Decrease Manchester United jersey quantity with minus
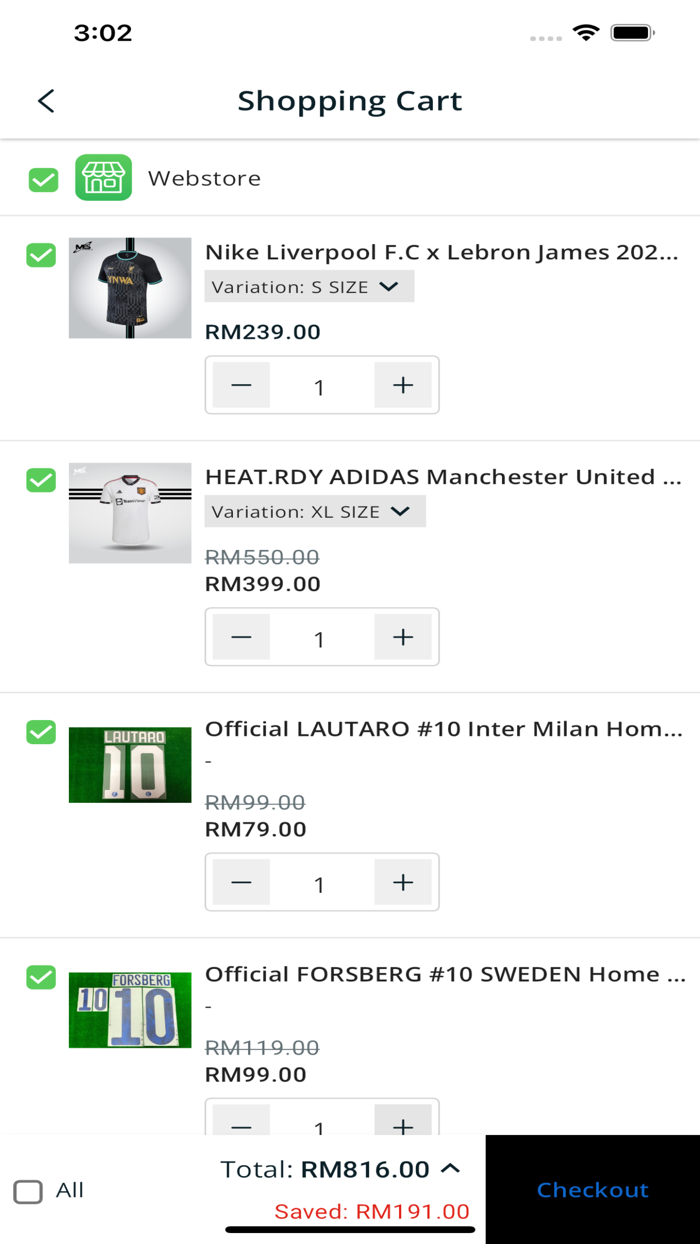Screen dimensions: 700x1244 [x=240, y=636]
